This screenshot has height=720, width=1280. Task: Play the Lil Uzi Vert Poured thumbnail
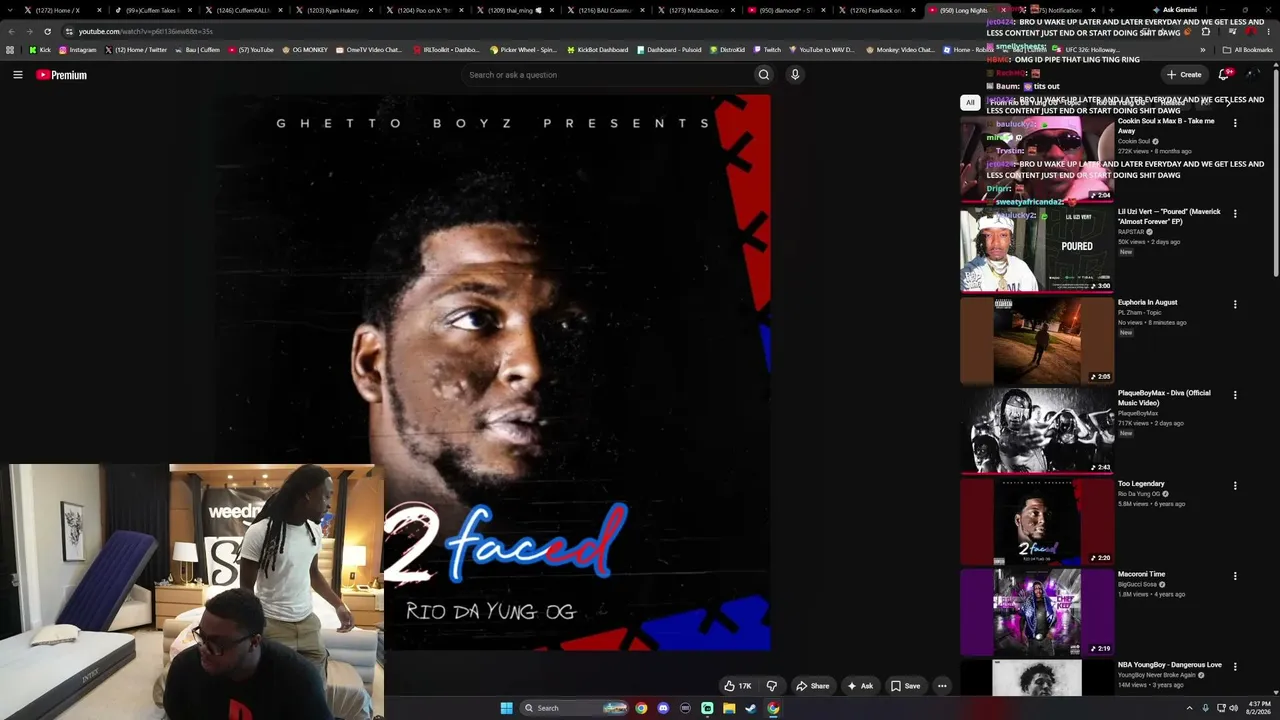point(1037,250)
